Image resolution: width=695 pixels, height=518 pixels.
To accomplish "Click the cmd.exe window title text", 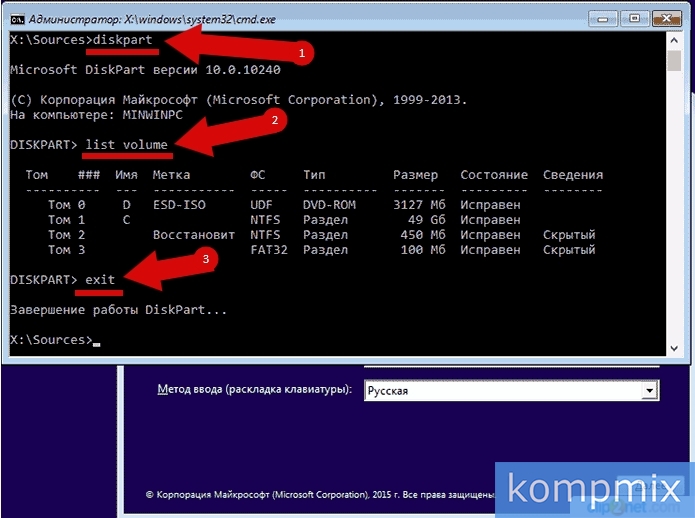I will pos(152,19).
